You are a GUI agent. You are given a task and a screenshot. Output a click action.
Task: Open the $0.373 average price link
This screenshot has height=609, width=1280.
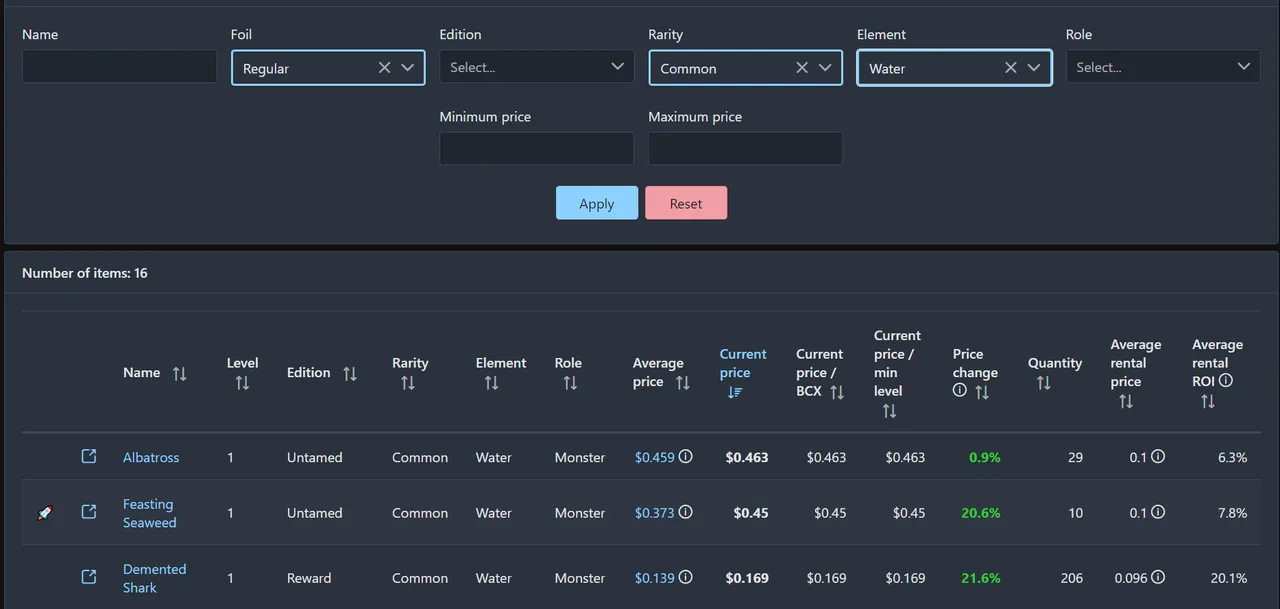(x=655, y=513)
